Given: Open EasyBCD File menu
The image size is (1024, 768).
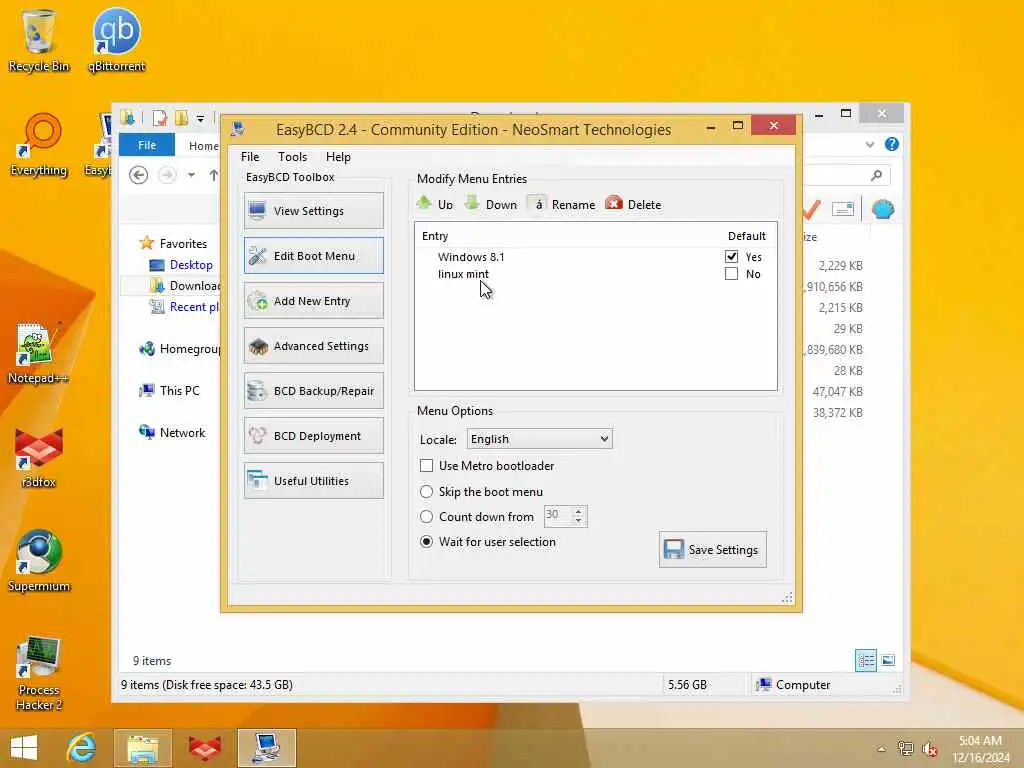Looking at the screenshot, I should coord(249,157).
